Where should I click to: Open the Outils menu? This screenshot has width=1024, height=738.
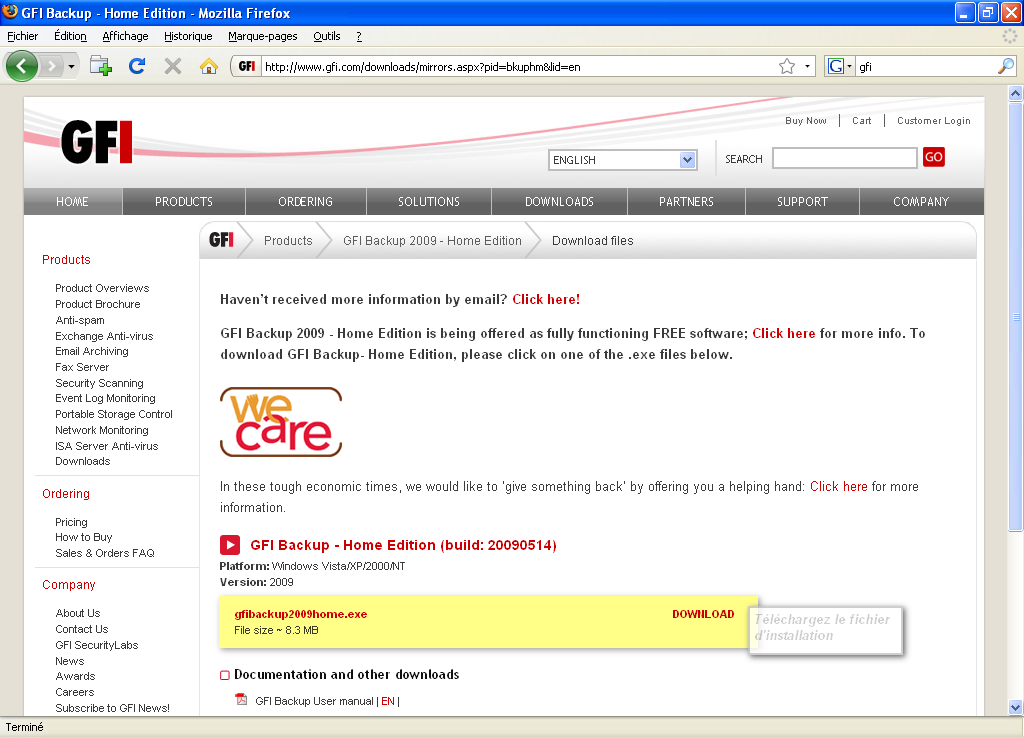[x=327, y=36]
